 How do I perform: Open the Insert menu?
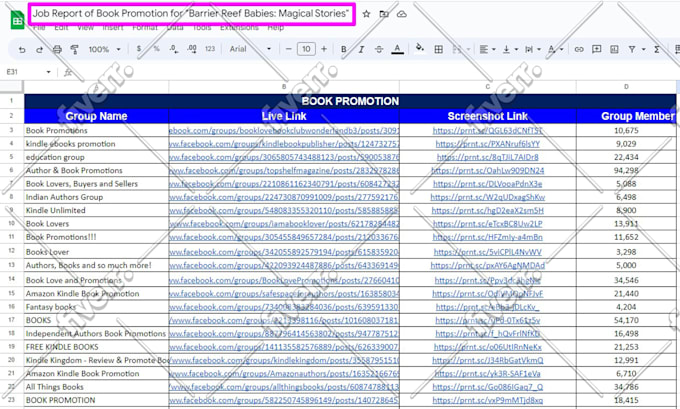pyautogui.click(x=113, y=28)
